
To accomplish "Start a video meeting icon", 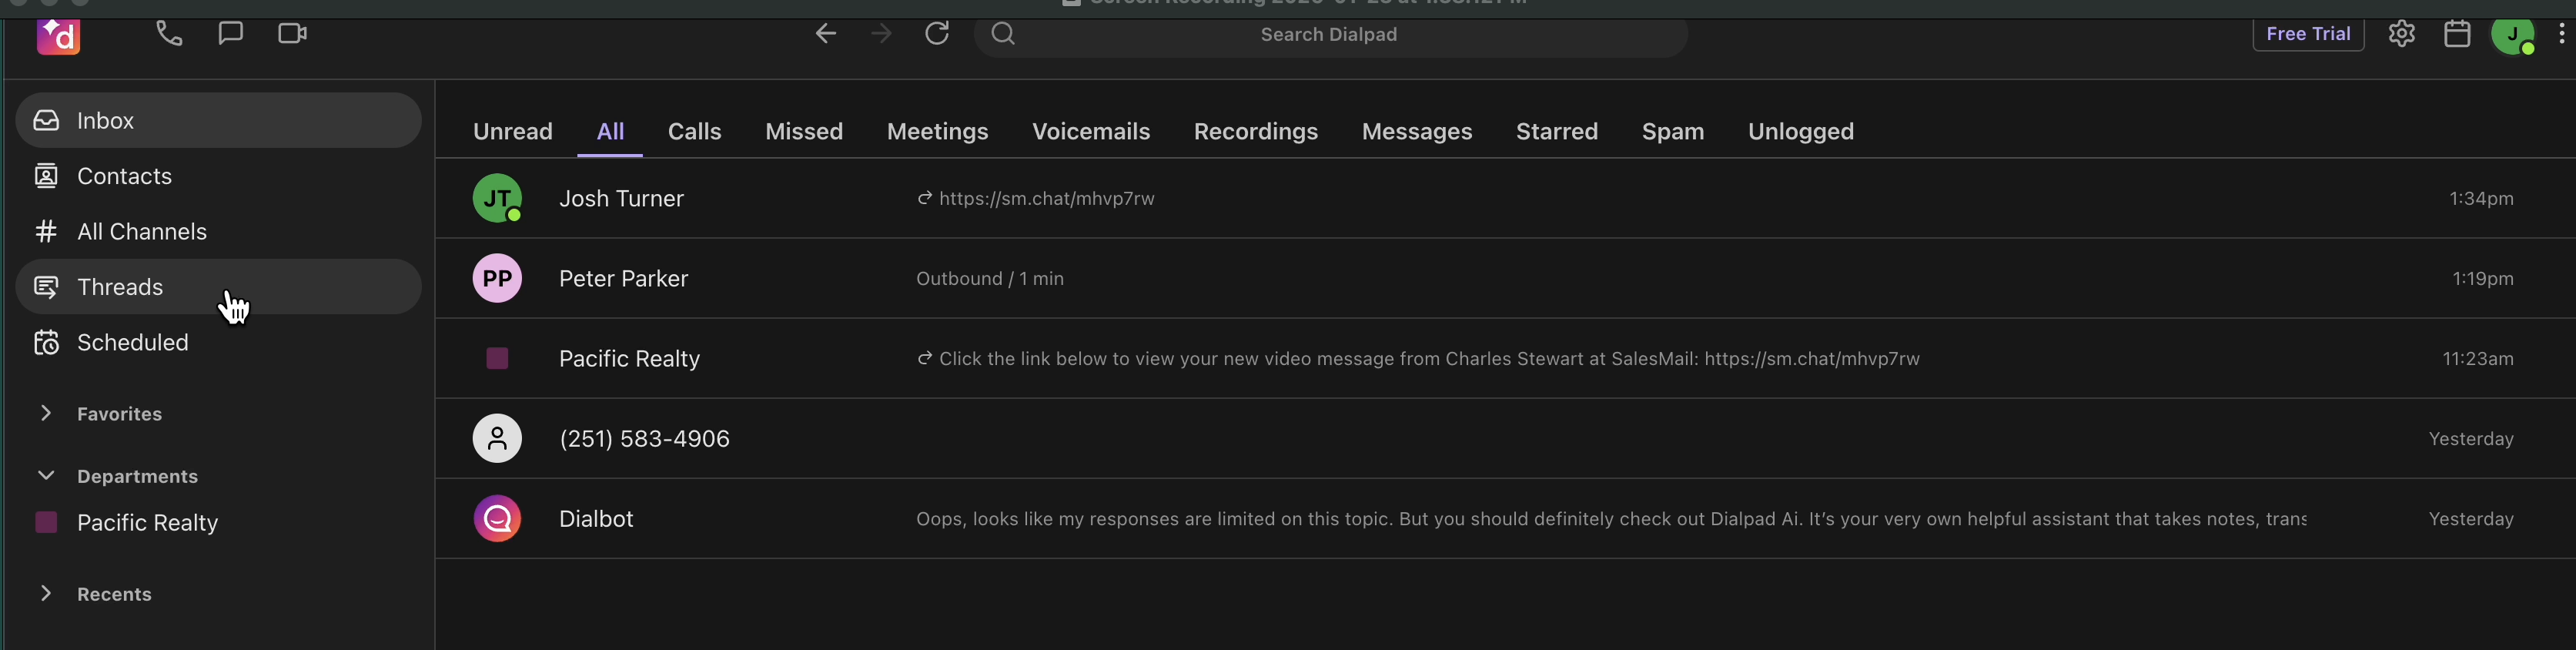I will pos(292,34).
